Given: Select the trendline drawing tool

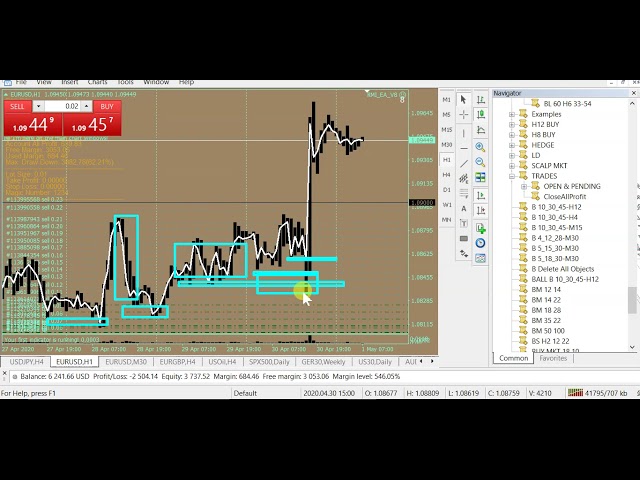Looking at the screenshot, I should (463, 162).
